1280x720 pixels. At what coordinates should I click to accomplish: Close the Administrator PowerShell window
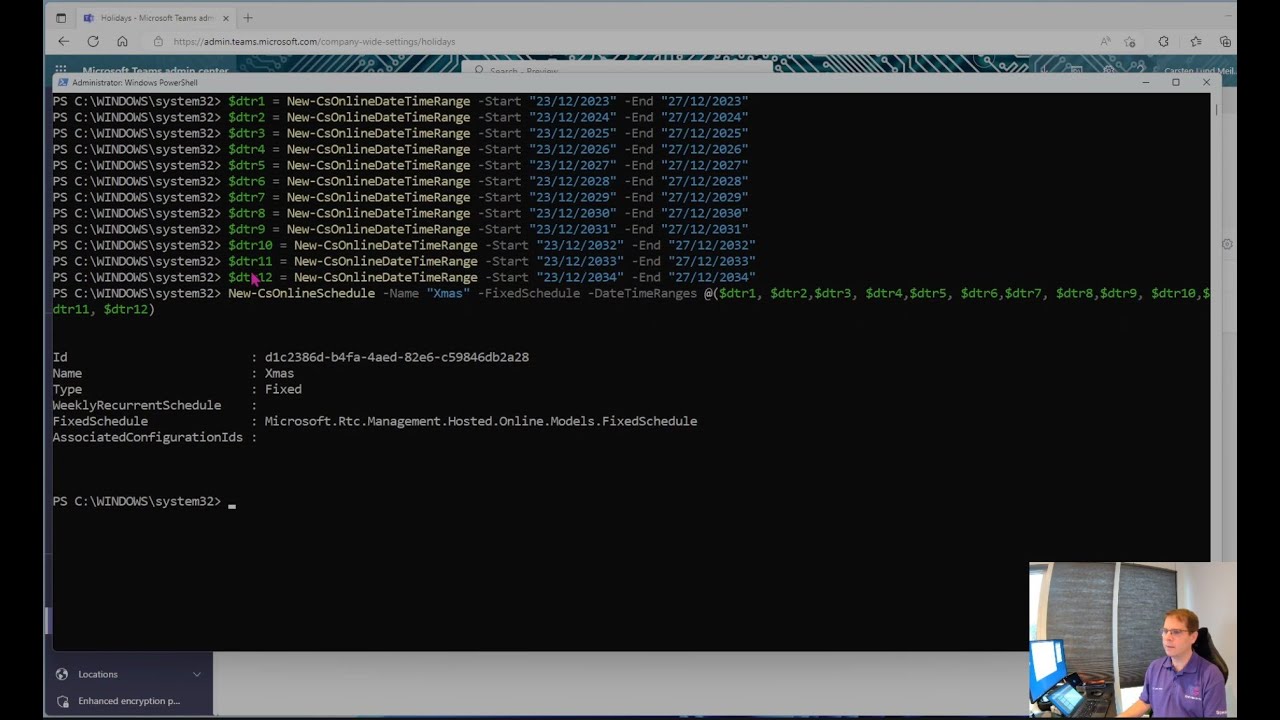[x=1205, y=83]
